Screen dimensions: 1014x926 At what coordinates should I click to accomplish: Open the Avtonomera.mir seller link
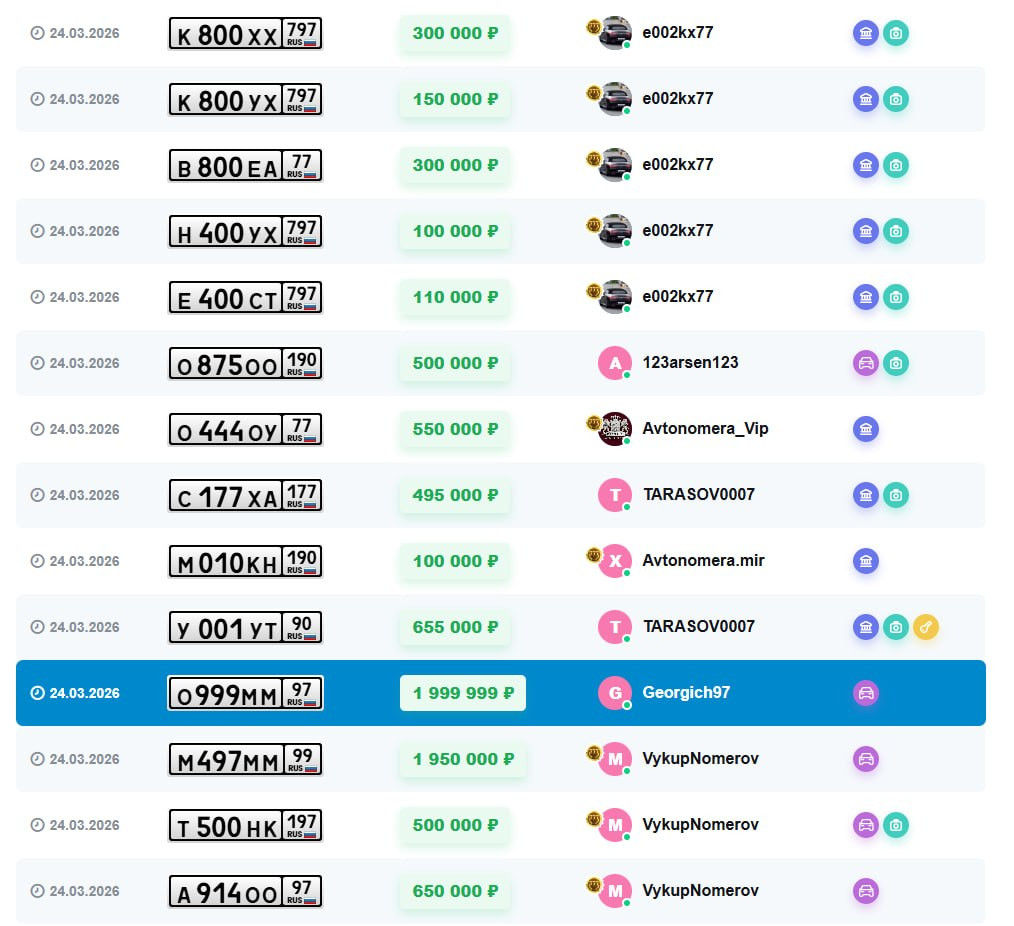703,560
